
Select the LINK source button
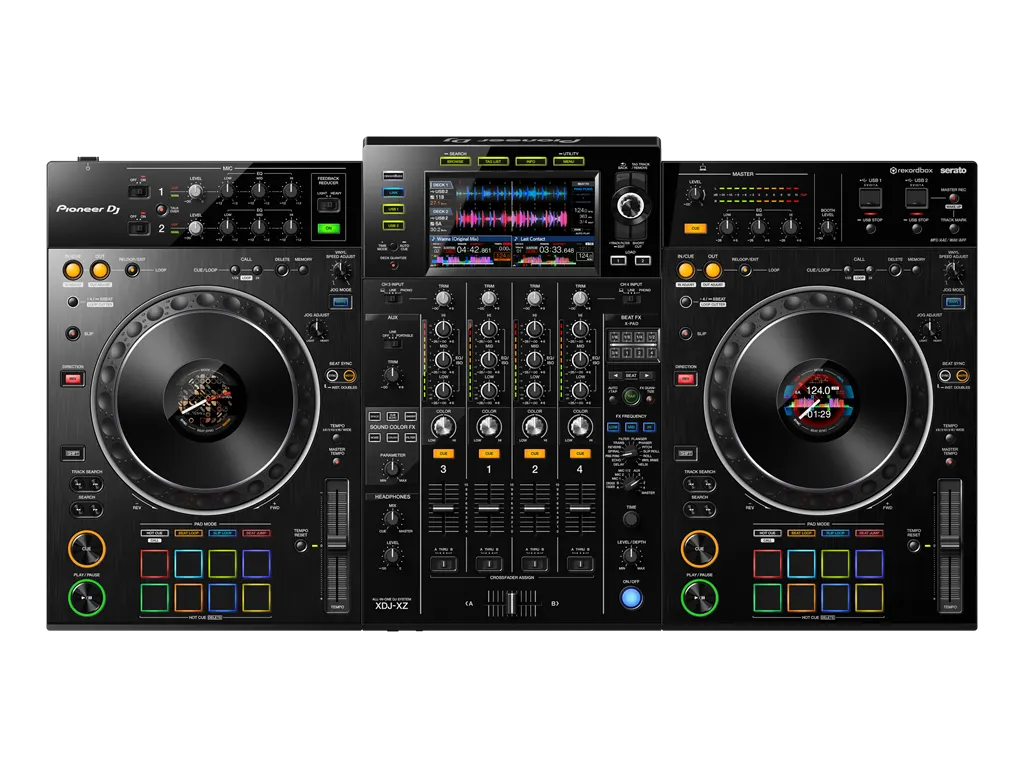click(x=394, y=193)
